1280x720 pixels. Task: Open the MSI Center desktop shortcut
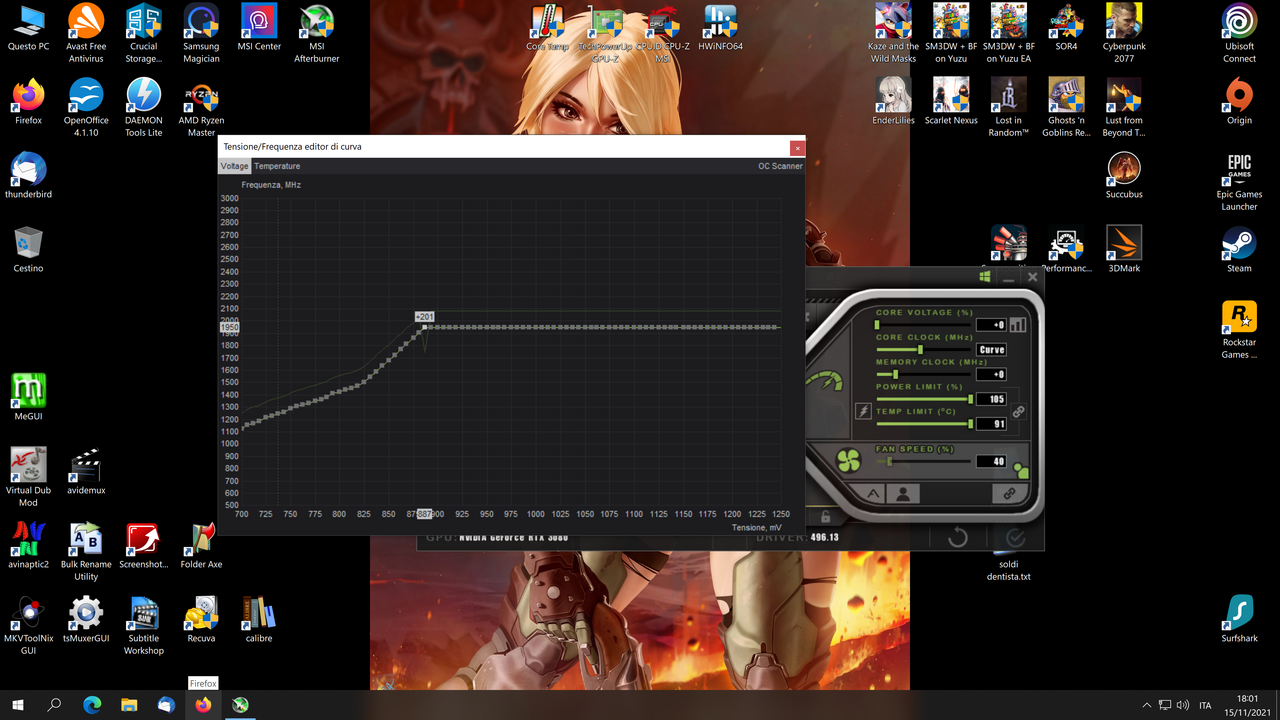[259, 27]
